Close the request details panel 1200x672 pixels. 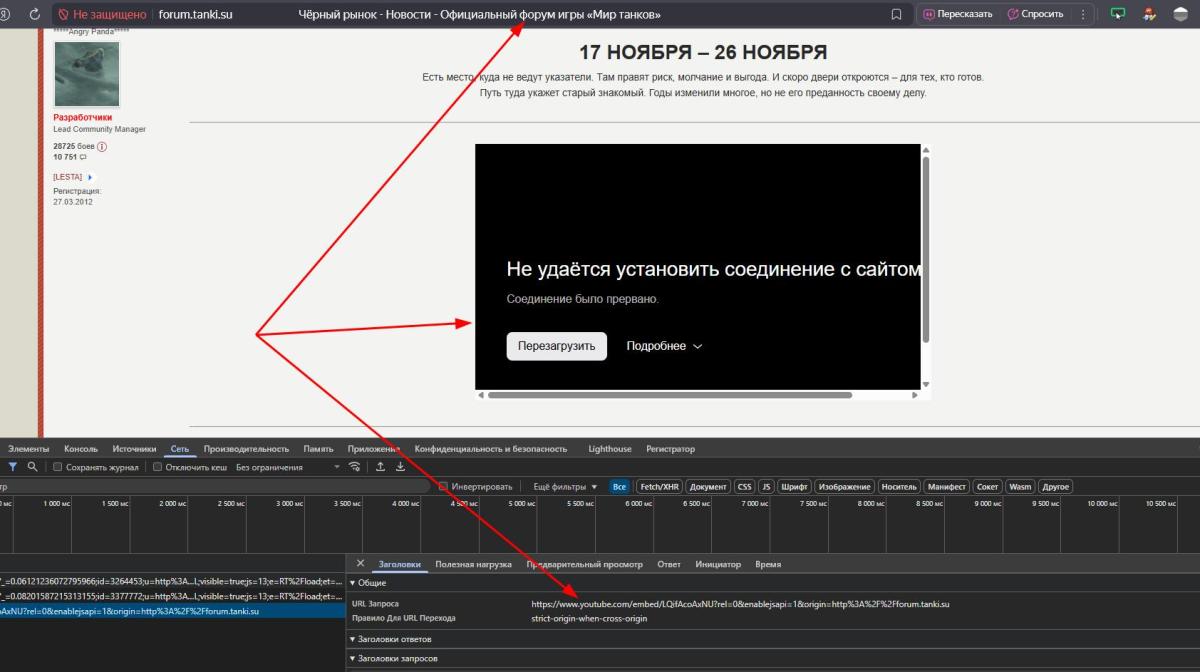[360, 564]
